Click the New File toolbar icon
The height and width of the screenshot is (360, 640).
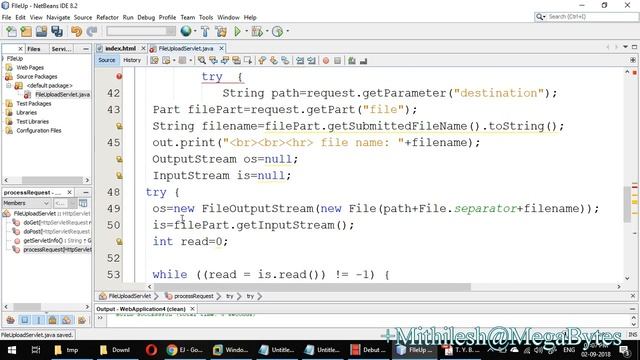[11, 31]
